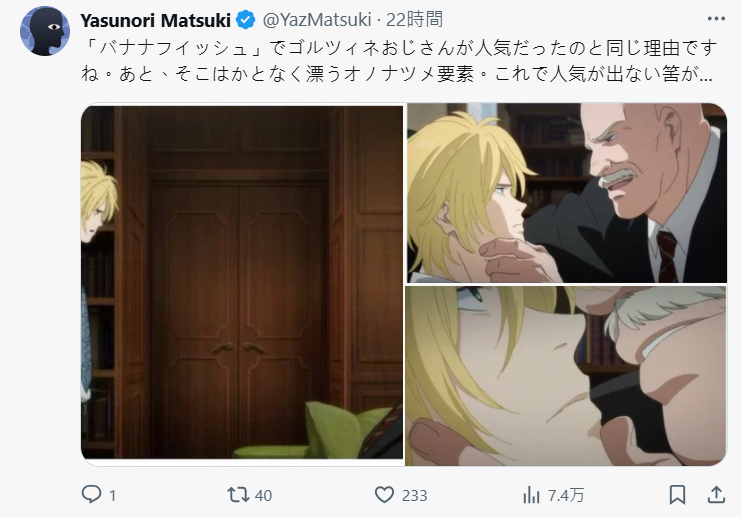
Task: Open the Yasunori Matsuki display name link
Action: [155, 20]
